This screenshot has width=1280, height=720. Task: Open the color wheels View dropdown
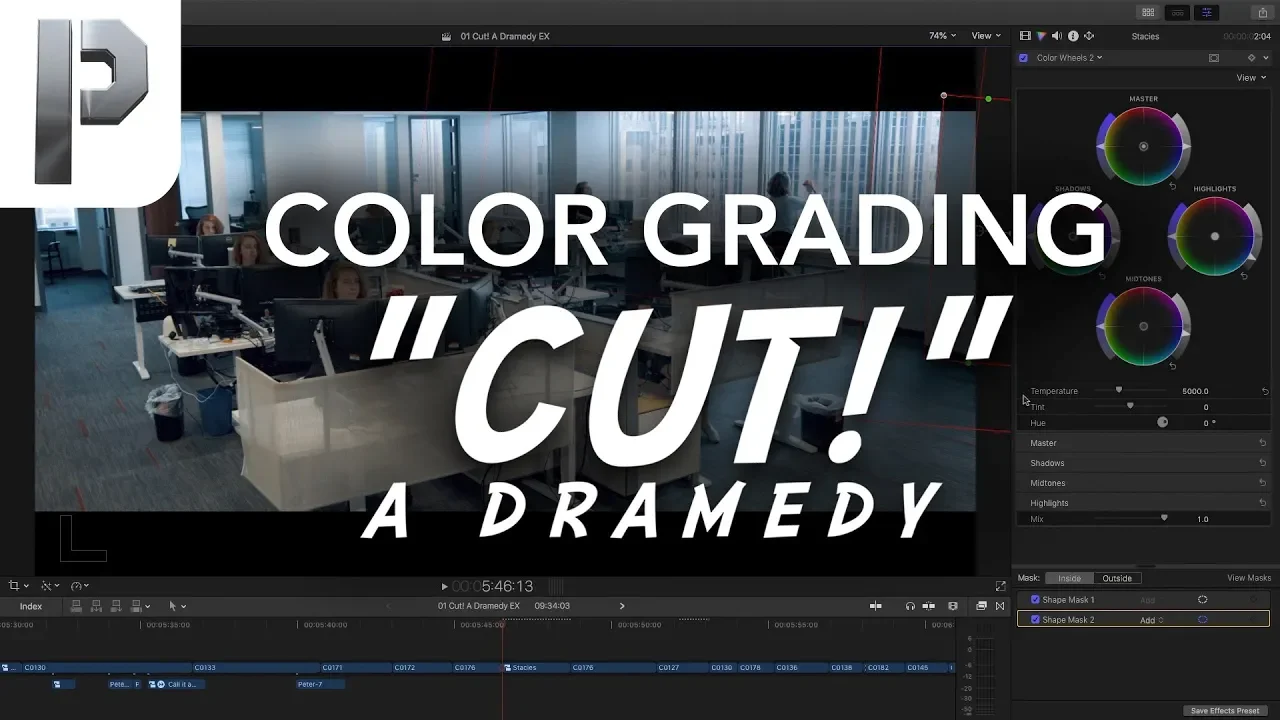1251,78
